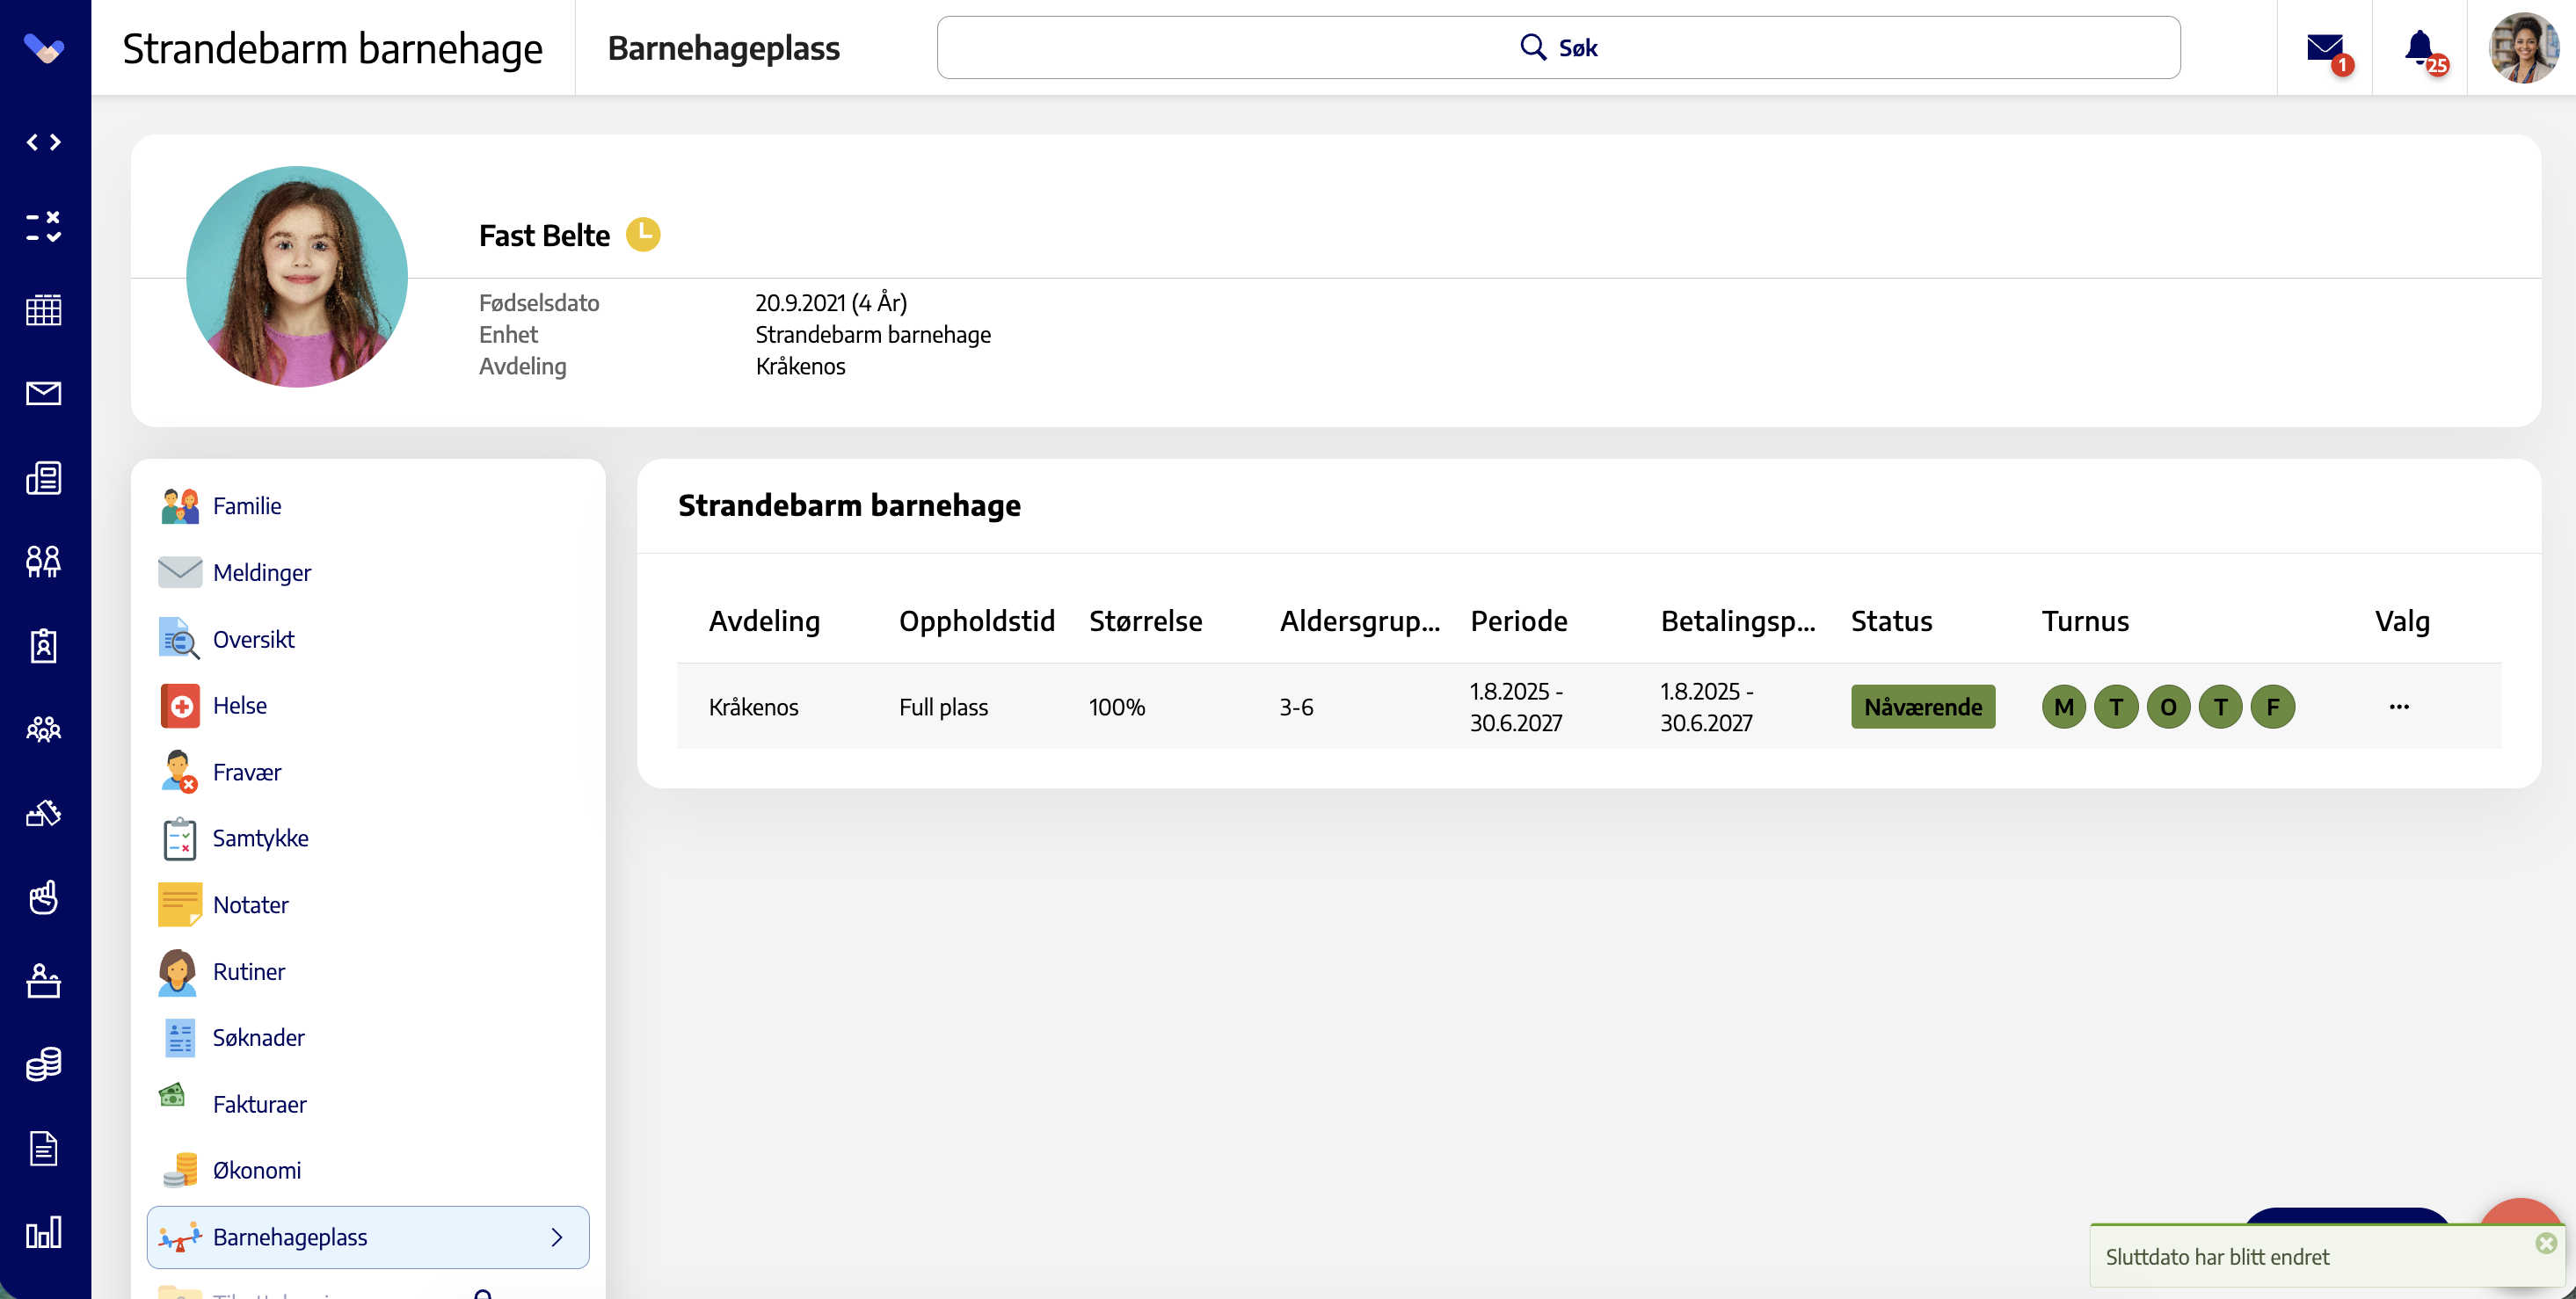Click the Full plass cell

(x=943, y=707)
